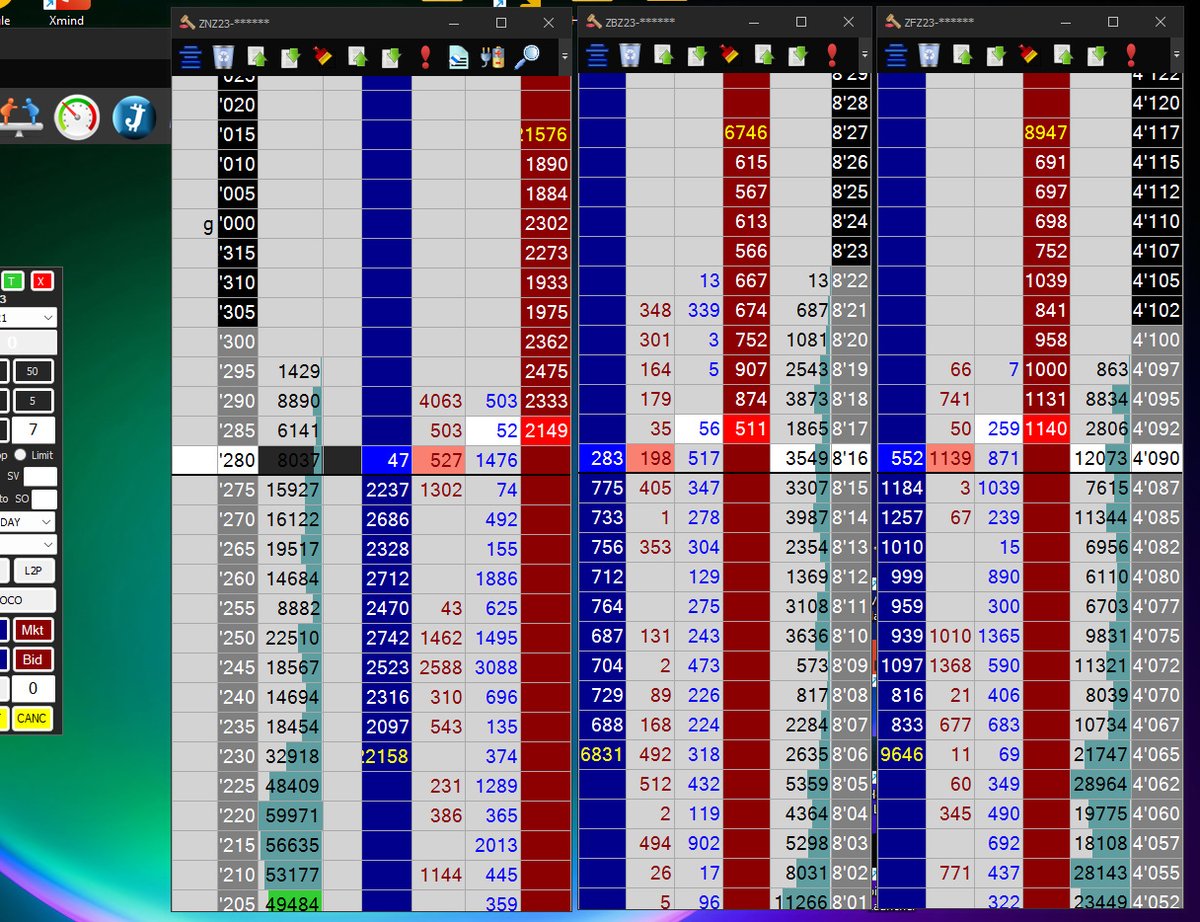Image resolution: width=1200 pixels, height=922 pixels.
Task: Select the Limit radio button
Action: coord(21,454)
